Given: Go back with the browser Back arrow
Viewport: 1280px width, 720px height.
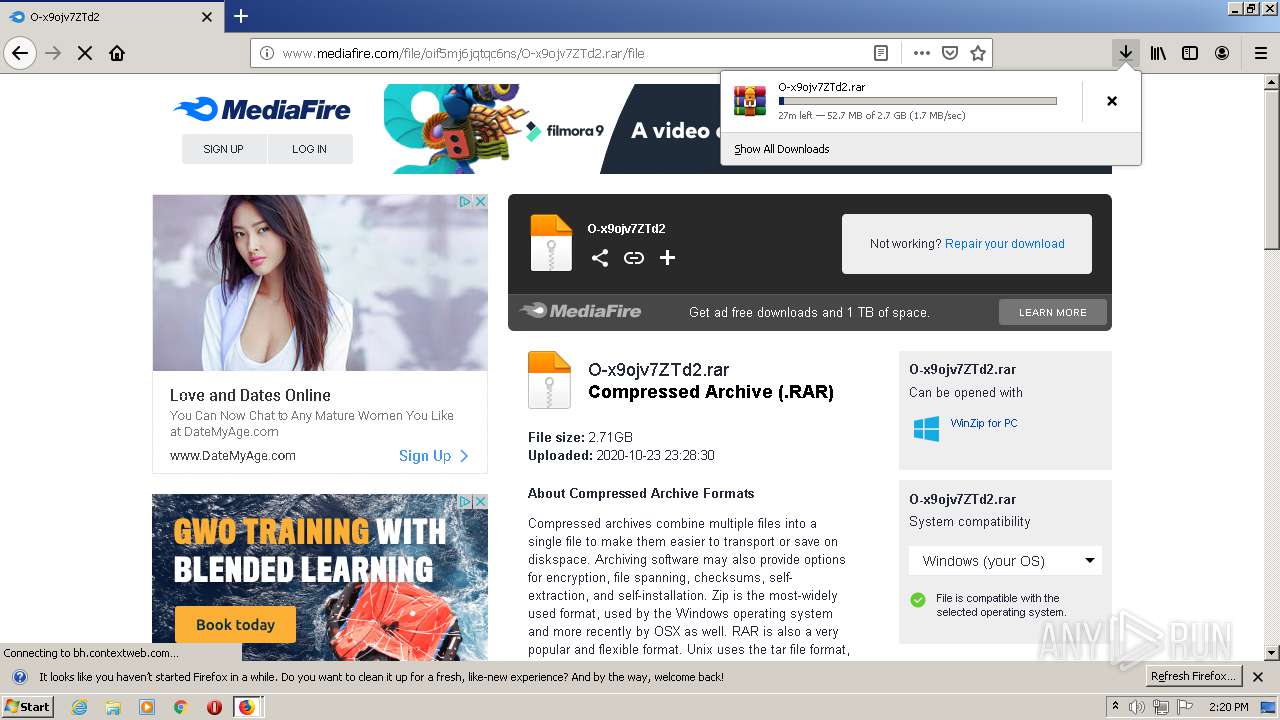Looking at the screenshot, I should (x=20, y=53).
